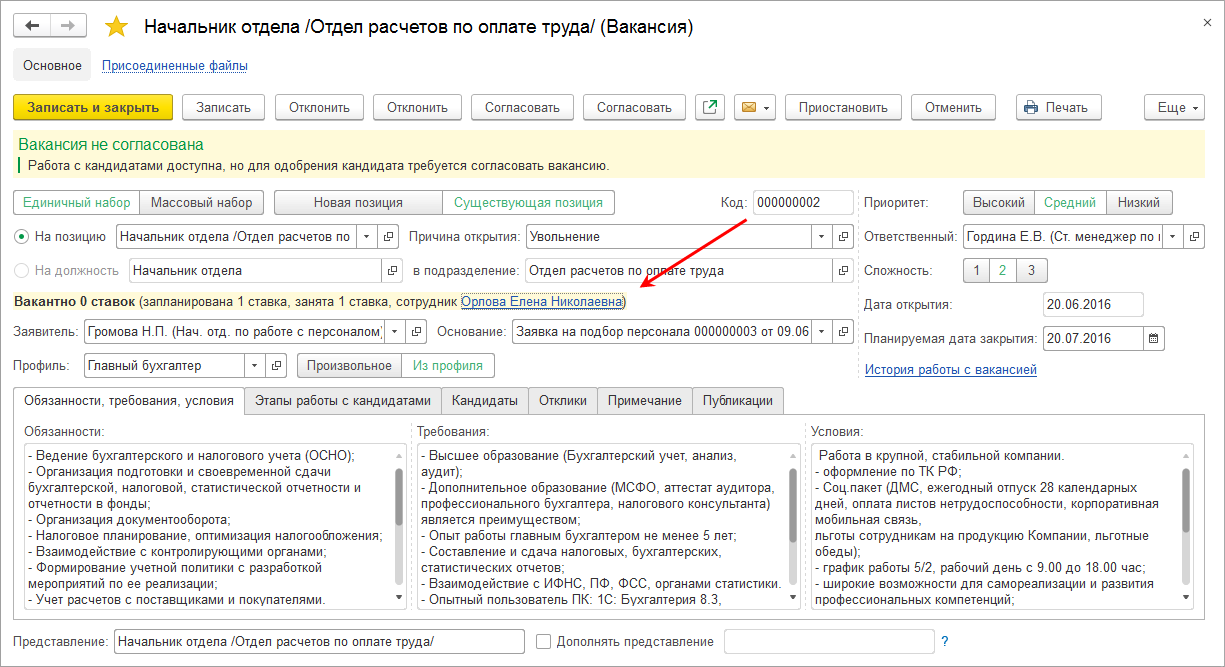The height and width of the screenshot is (667, 1225).
Task: Click the printer Печать button
Action: tap(1058, 107)
